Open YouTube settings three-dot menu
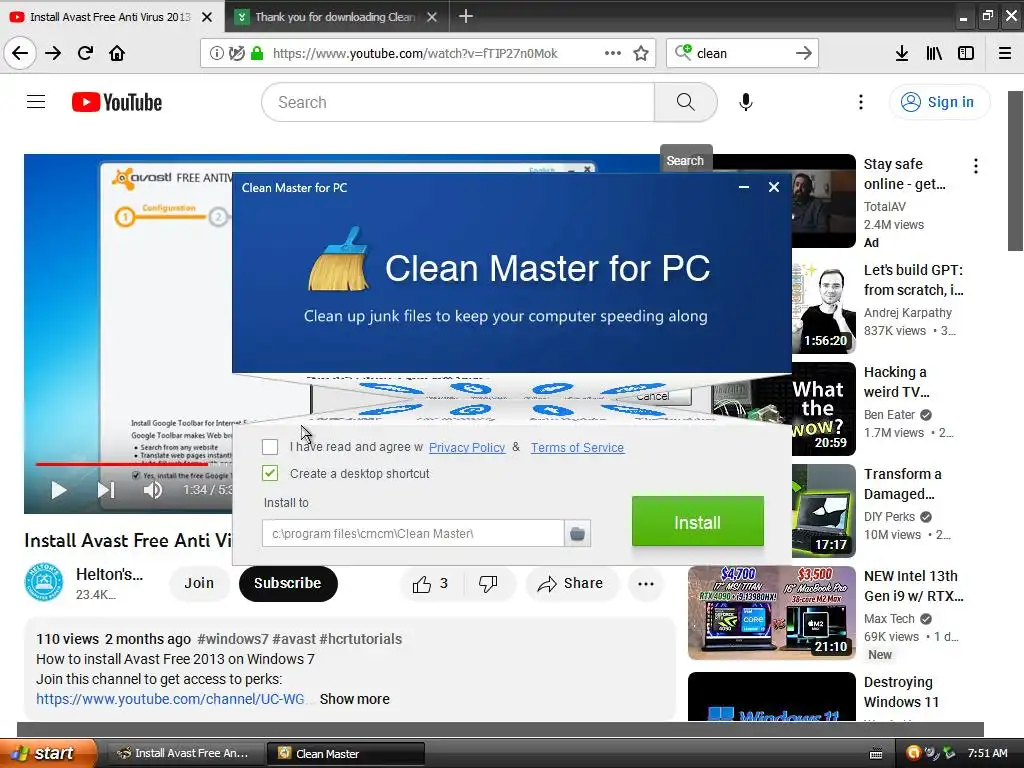 point(861,102)
